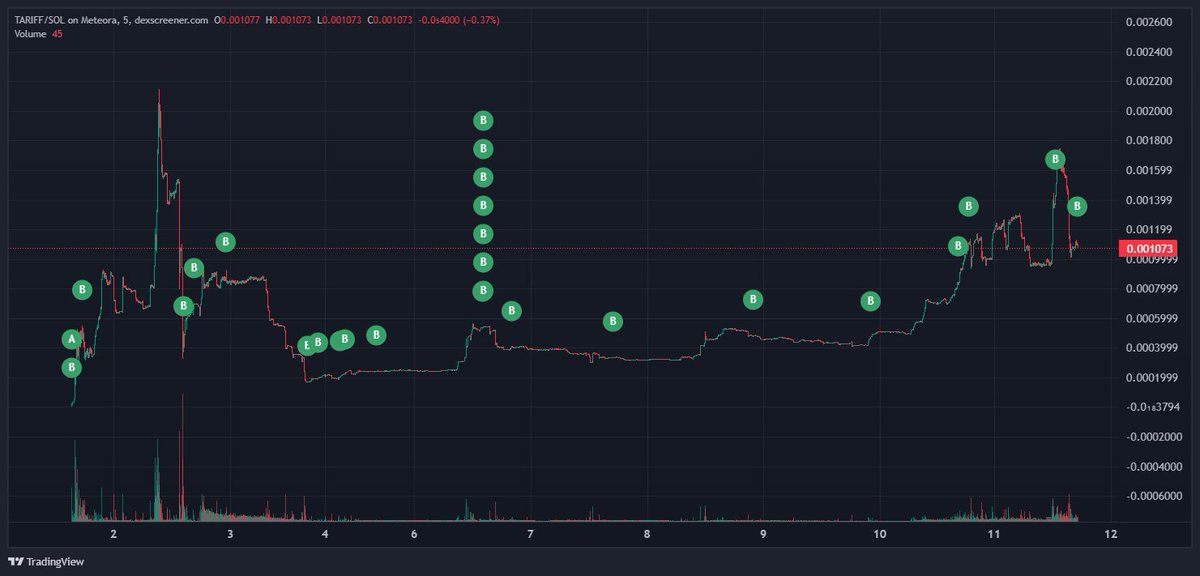The width and height of the screenshot is (1200, 576).
Task: Click the 0.0005999 price axis label
Action: (x=1151, y=319)
